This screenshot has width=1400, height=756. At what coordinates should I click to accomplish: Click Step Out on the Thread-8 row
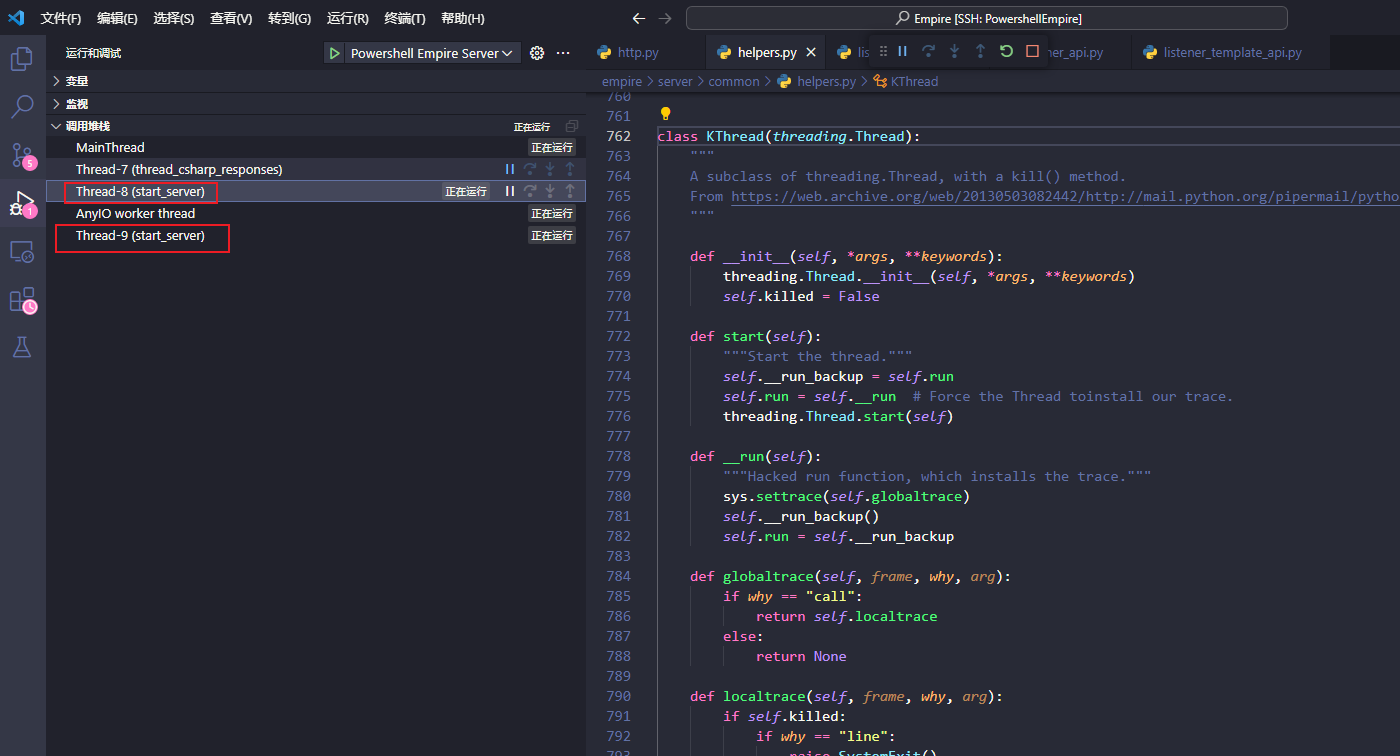570,191
